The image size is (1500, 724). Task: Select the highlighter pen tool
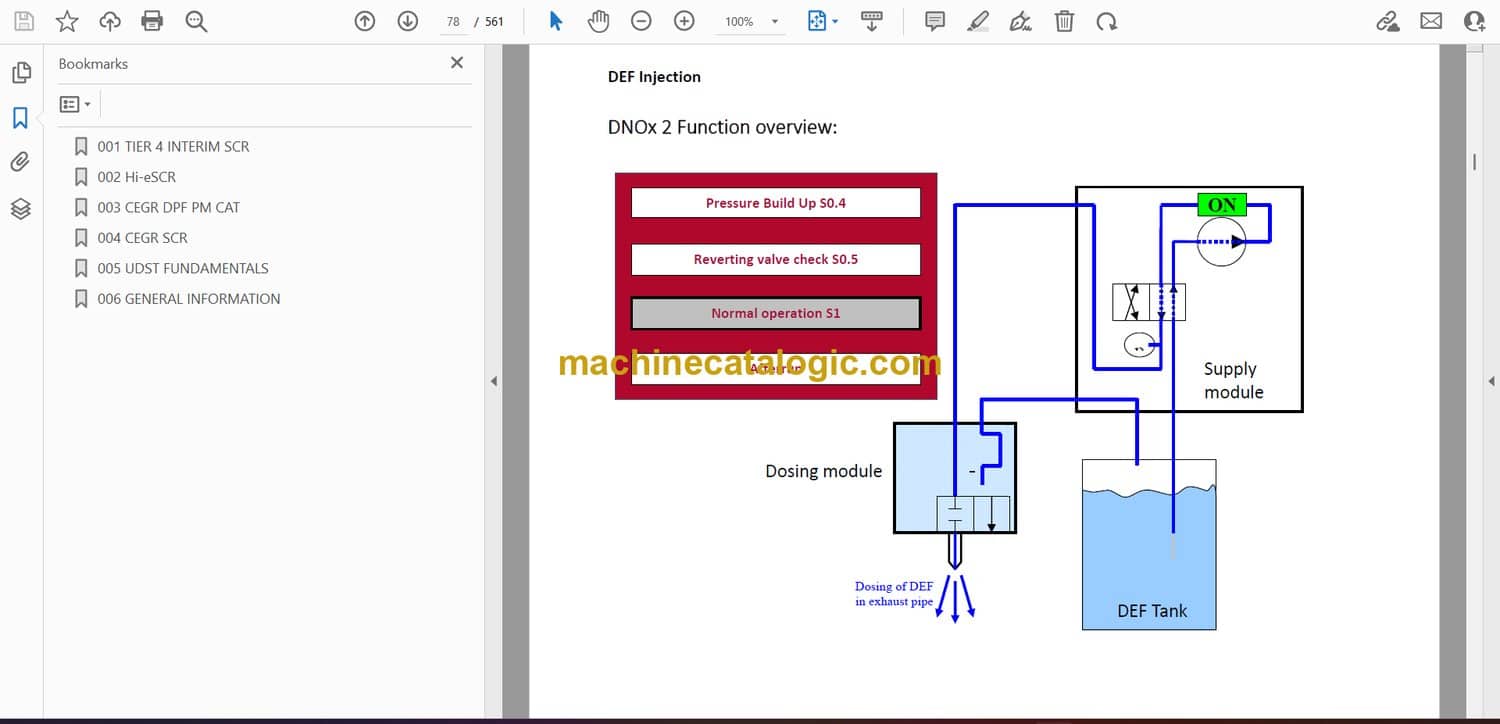978,21
